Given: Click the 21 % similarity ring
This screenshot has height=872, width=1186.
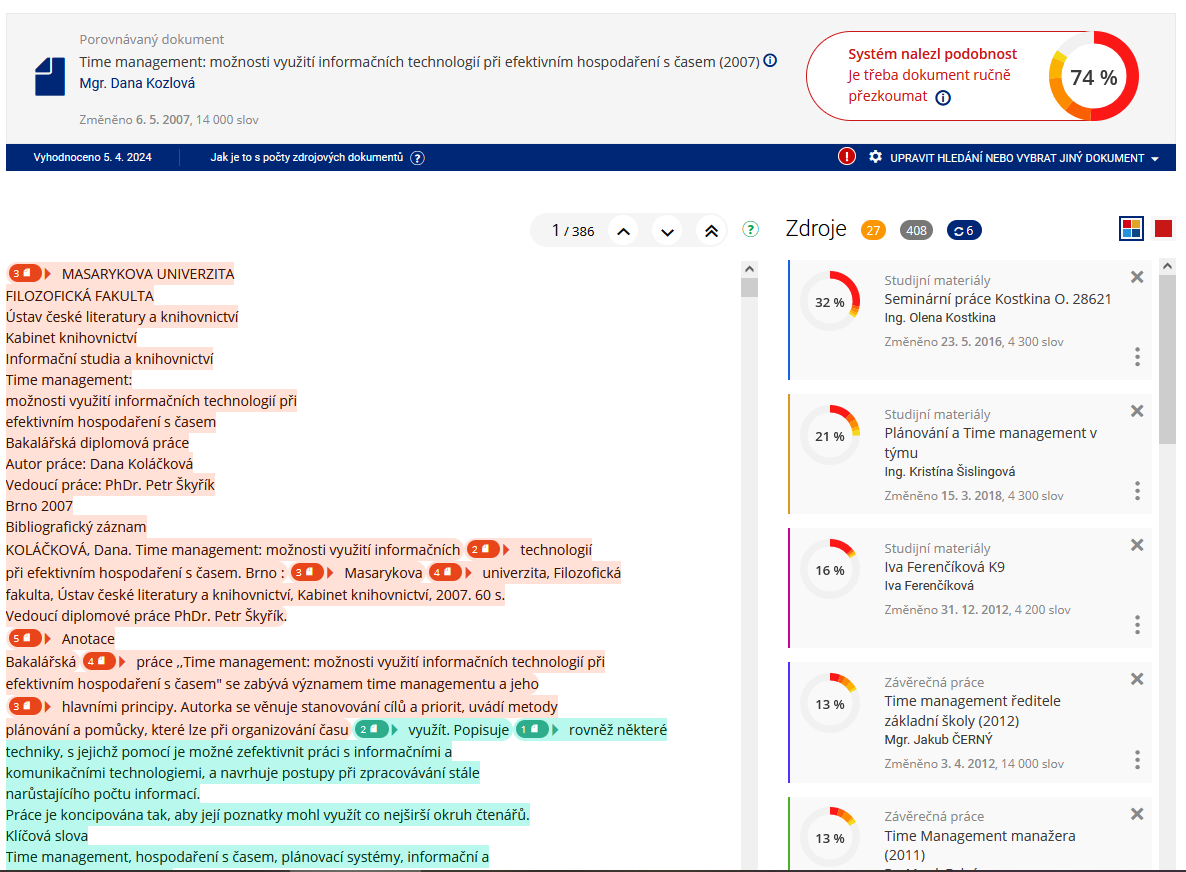Looking at the screenshot, I should 830,436.
